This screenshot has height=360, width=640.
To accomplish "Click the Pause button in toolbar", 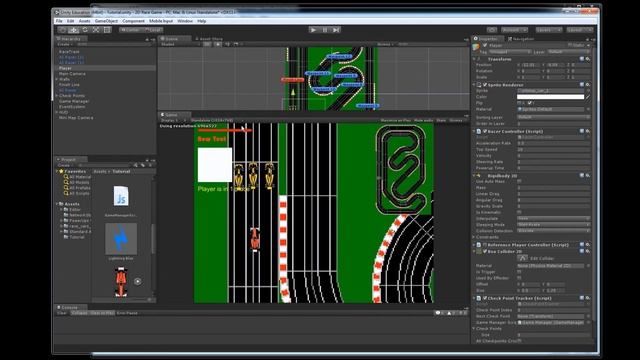I will pos(324,30).
